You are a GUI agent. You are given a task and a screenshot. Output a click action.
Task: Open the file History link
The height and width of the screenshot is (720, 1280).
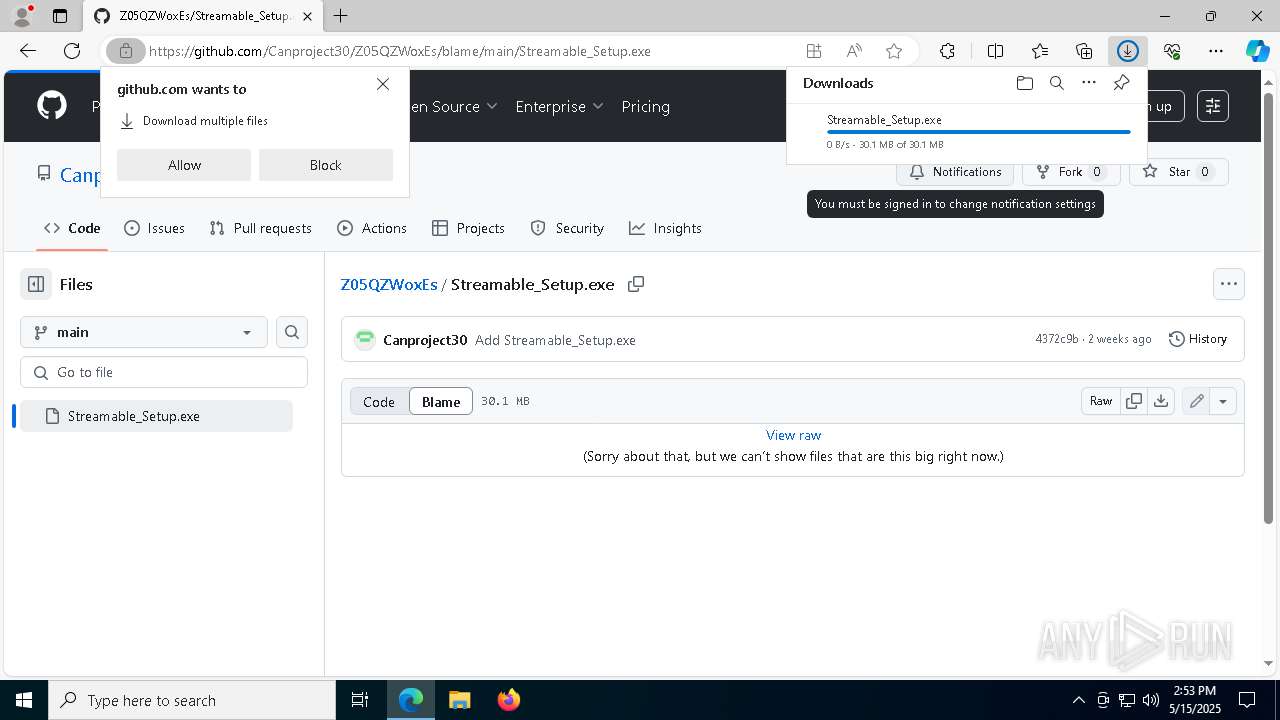tap(1197, 339)
